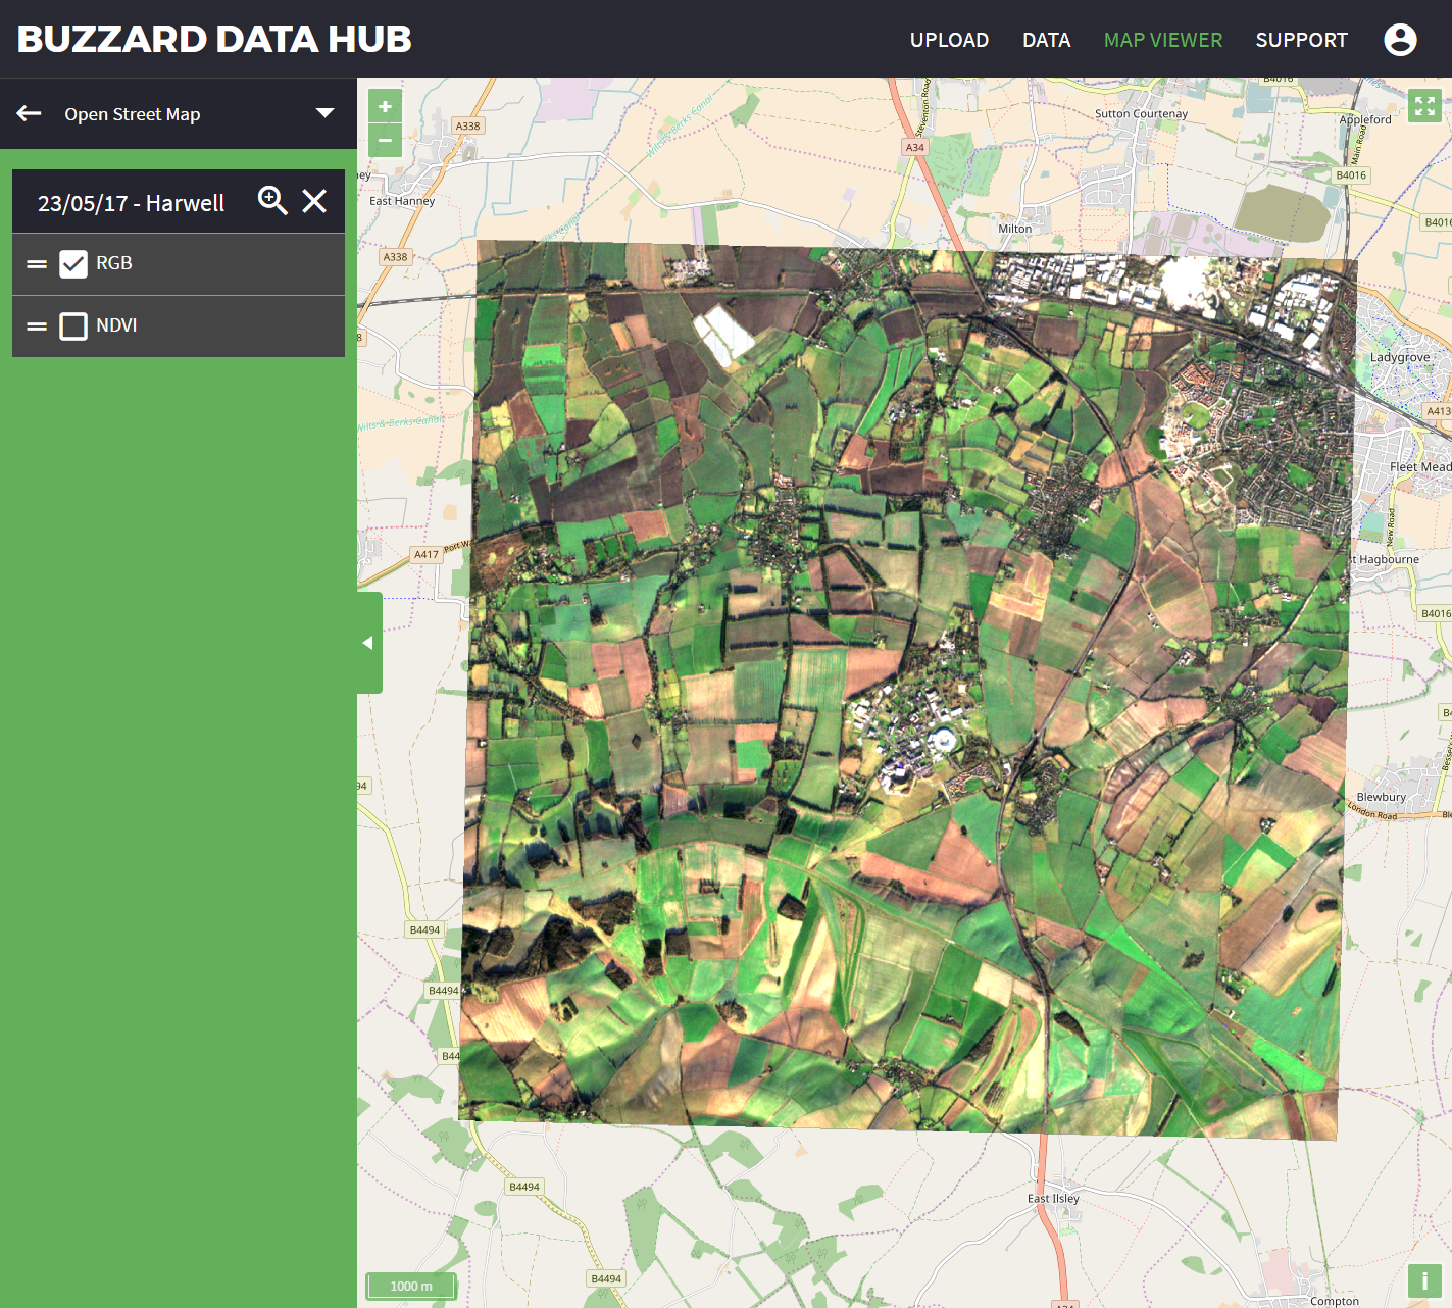Grab the NDVI layer reorder handle
1452x1308 pixels.
point(37,326)
